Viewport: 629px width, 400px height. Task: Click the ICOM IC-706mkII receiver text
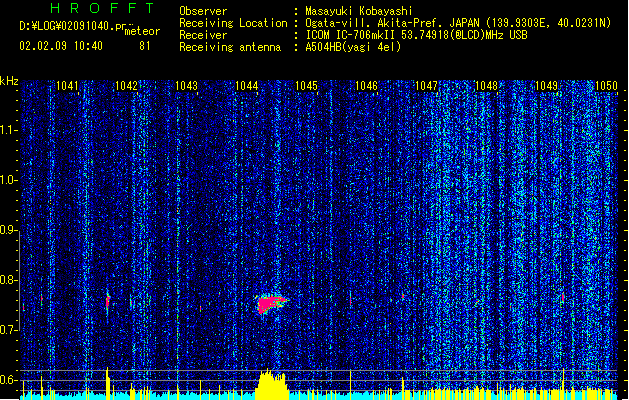click(x=416, y=35)
